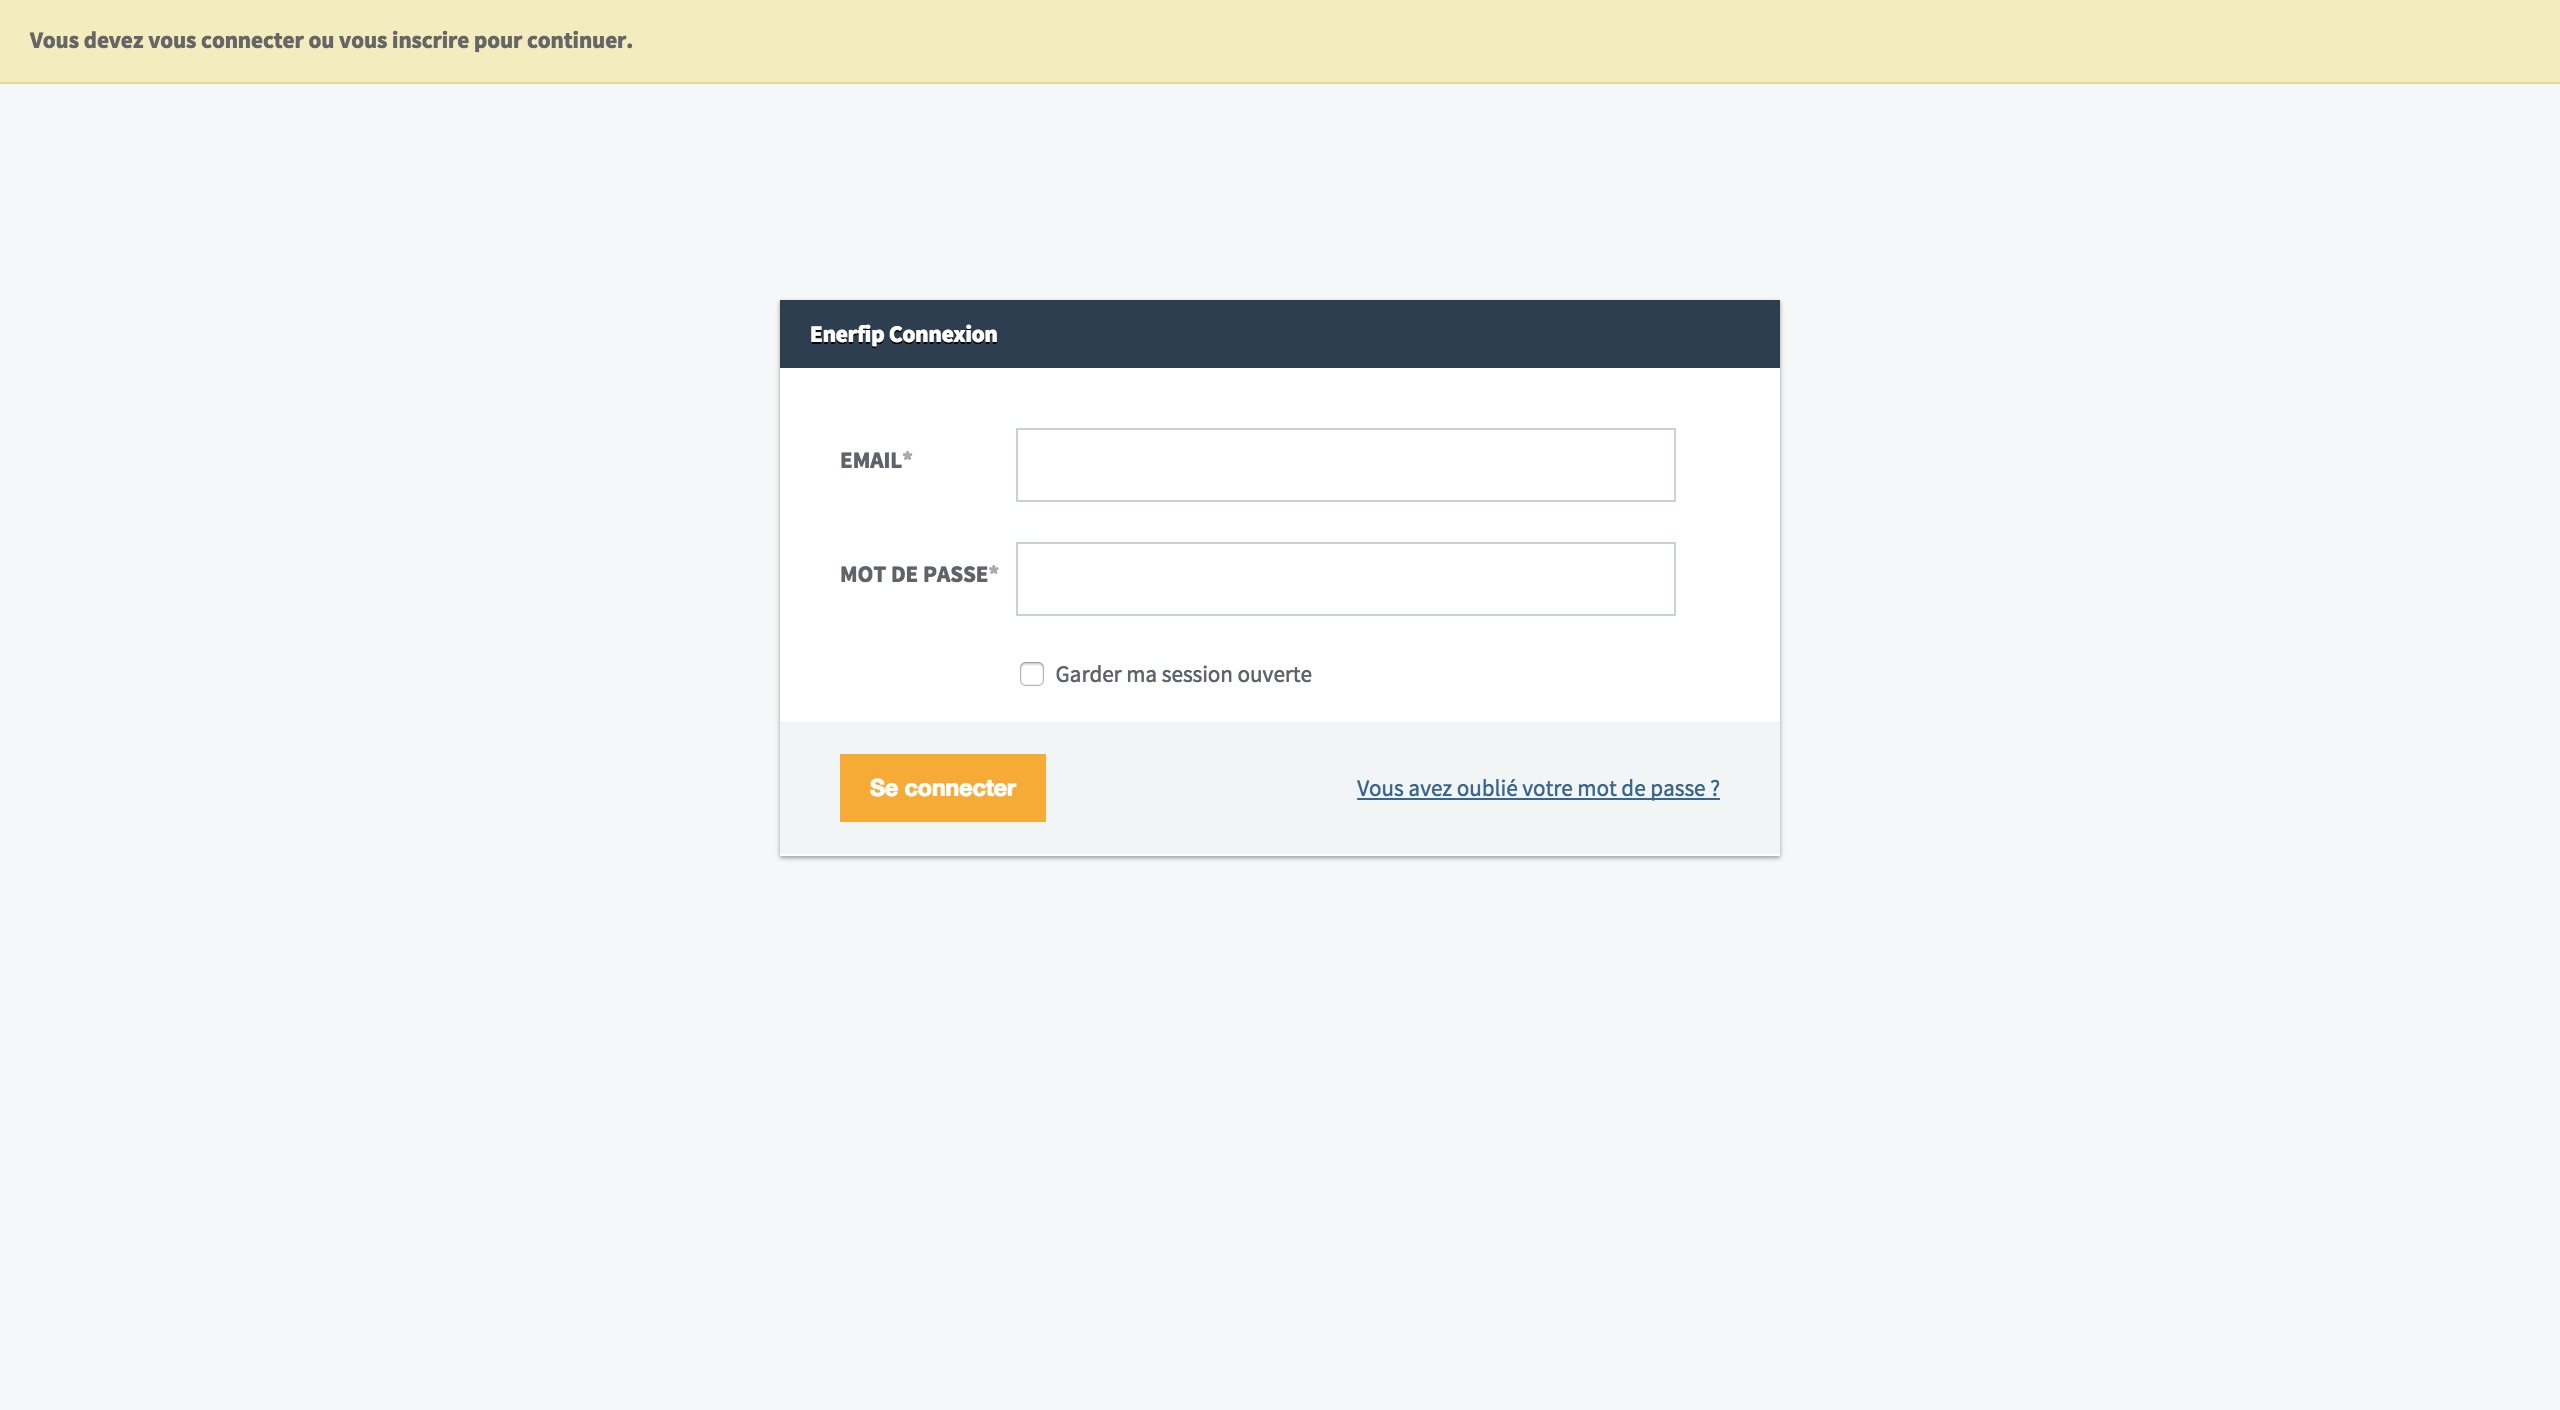Select the 'Vous devez vous connecter' message text

(x=331, y=41)
